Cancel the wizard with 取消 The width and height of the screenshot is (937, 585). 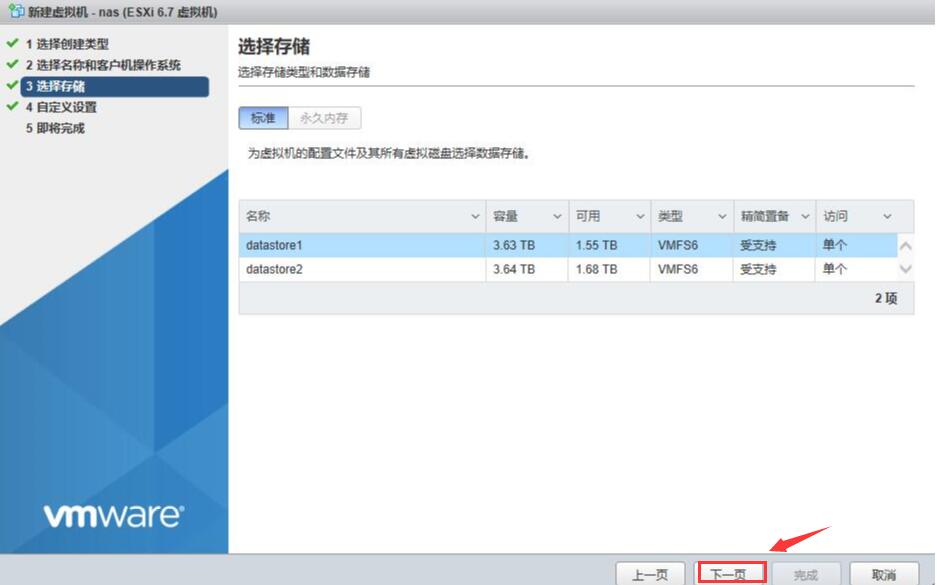(x=884, y=574)
